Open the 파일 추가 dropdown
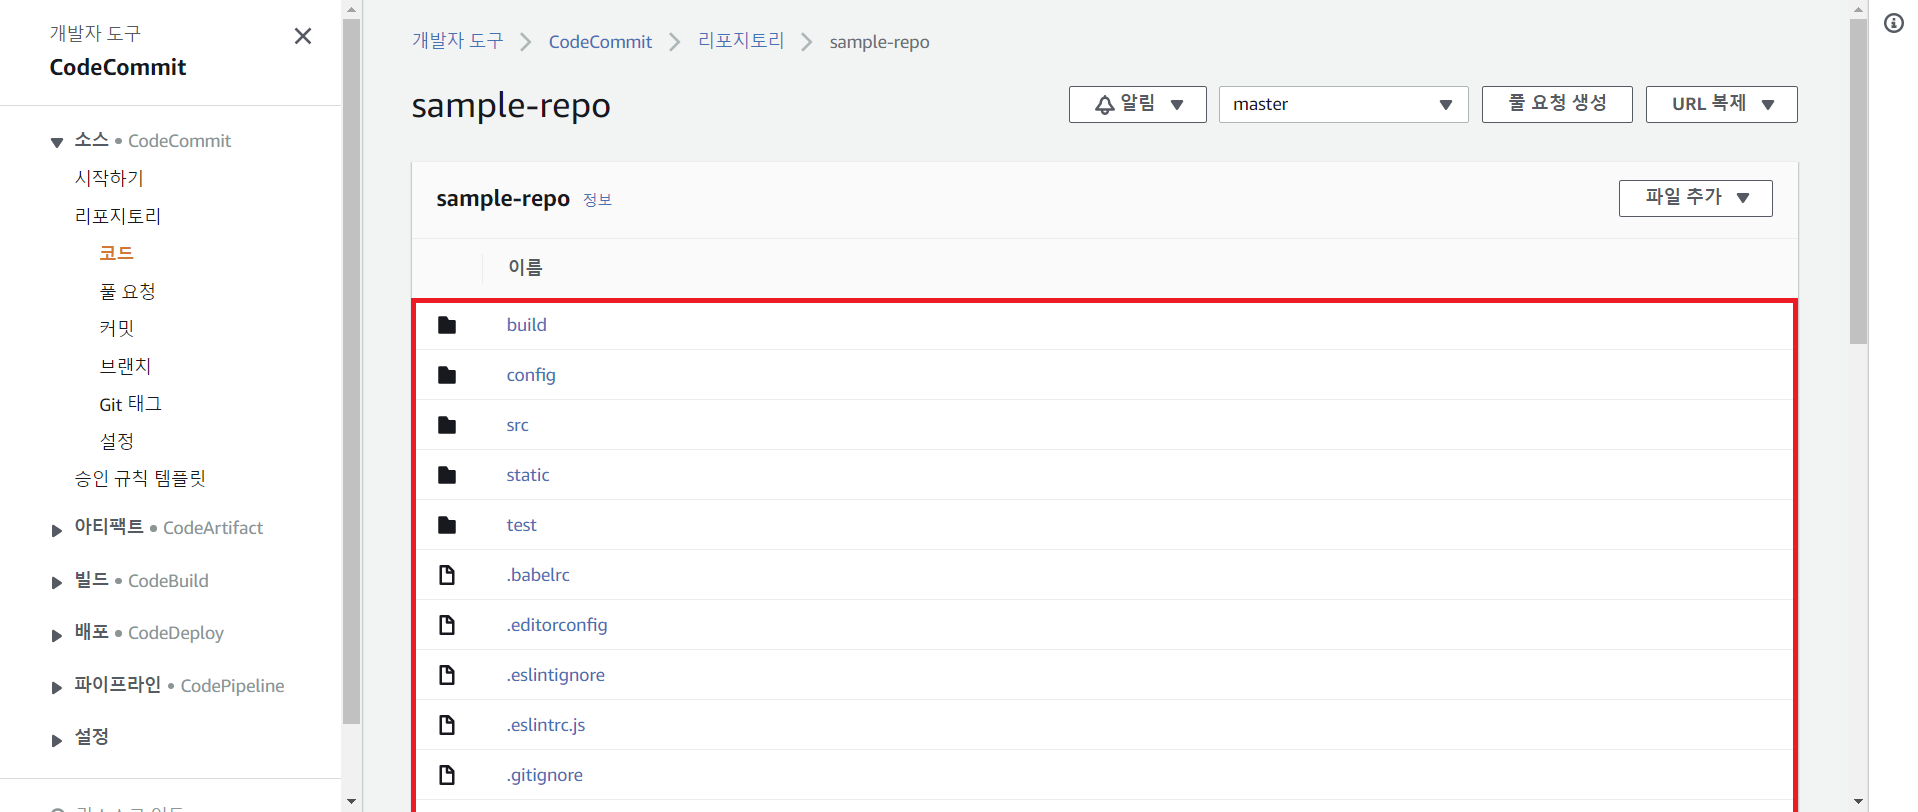Viewport: 1918px width, 812px height. coord(1695,198)
